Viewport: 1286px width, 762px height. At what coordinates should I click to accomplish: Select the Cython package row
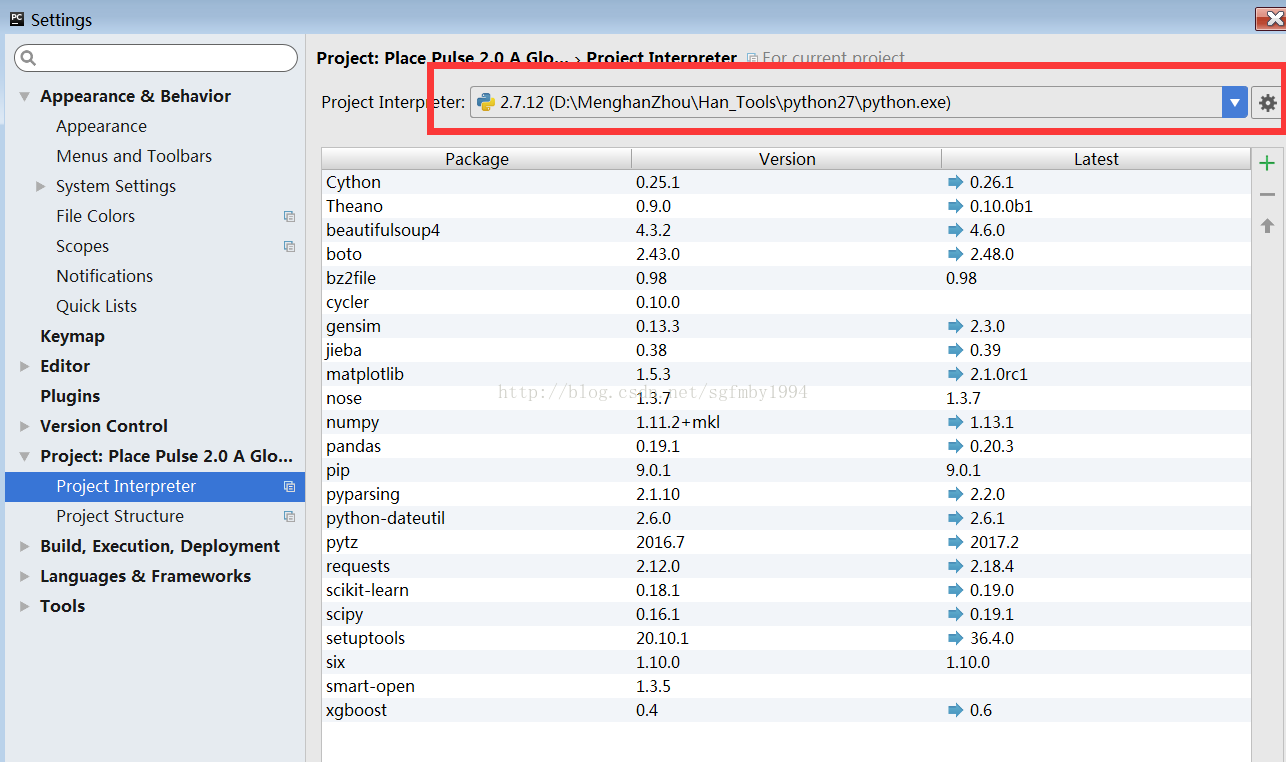point(786,182)
